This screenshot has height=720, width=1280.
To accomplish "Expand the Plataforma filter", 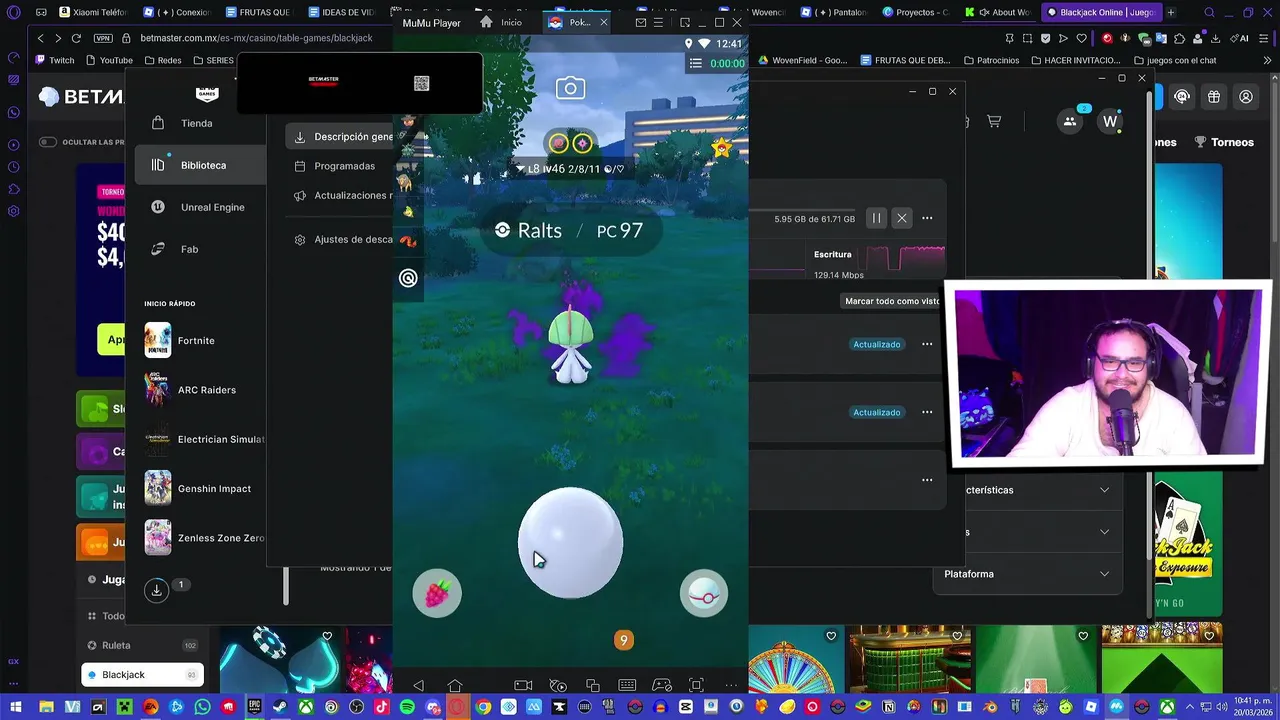I will pos(1027,574).
